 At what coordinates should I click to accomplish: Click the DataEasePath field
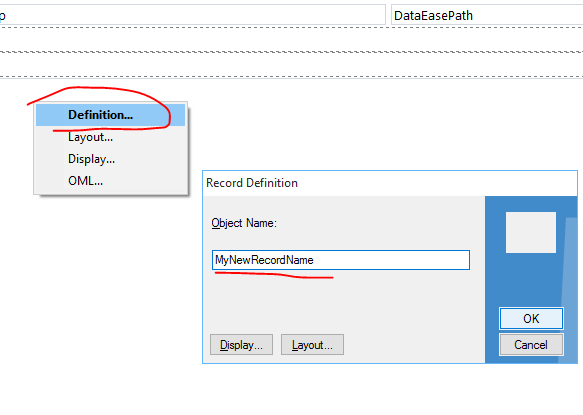(x=487, y=15)
